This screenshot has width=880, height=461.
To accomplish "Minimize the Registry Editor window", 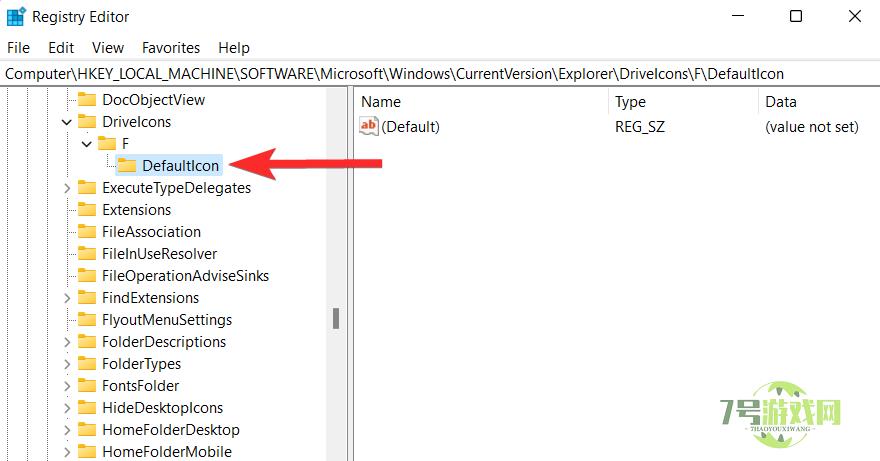I will pos(738,16).
